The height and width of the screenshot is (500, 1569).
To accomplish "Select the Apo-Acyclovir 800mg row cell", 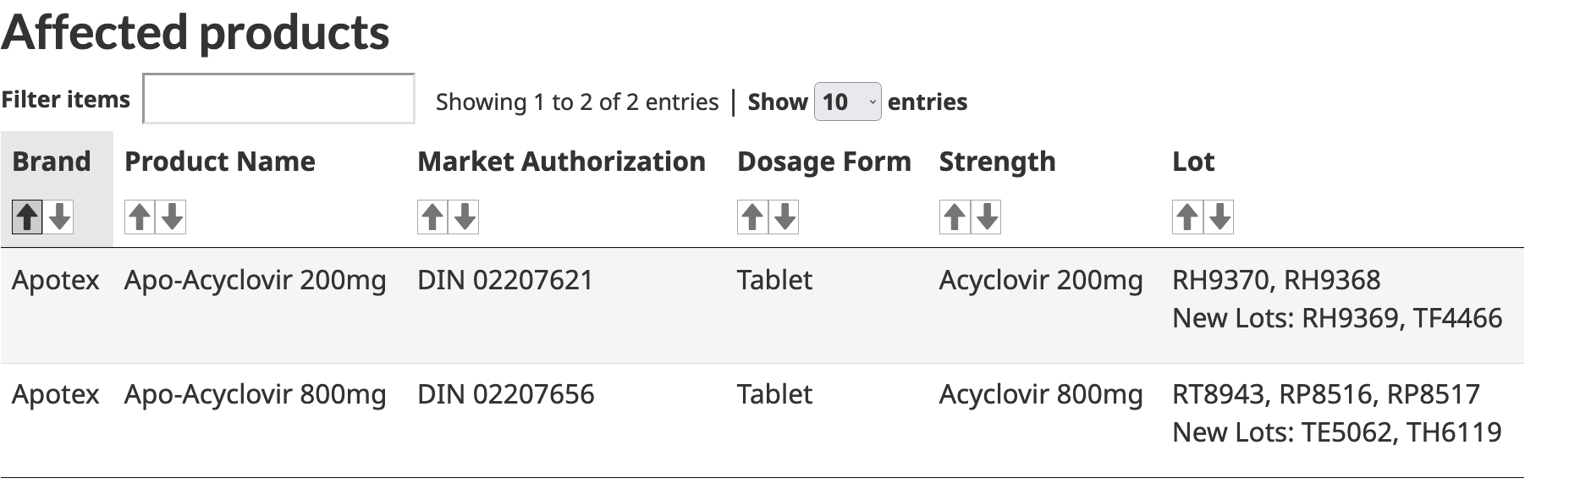I will click(x=255, y=395).
